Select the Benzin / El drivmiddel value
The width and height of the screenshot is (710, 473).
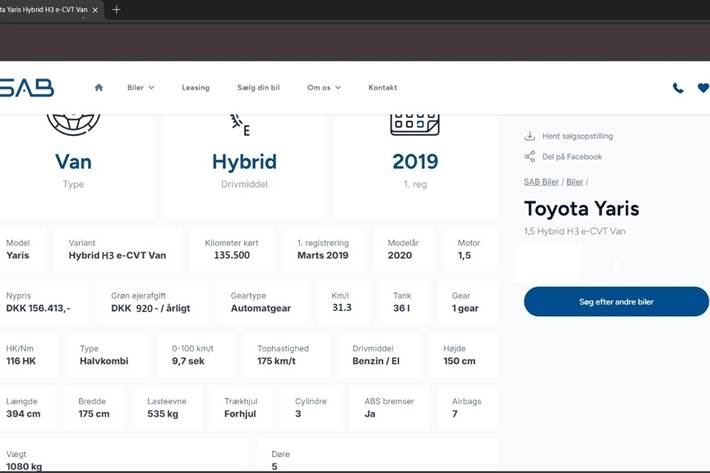pyautogui.click(x=376, y=361)
